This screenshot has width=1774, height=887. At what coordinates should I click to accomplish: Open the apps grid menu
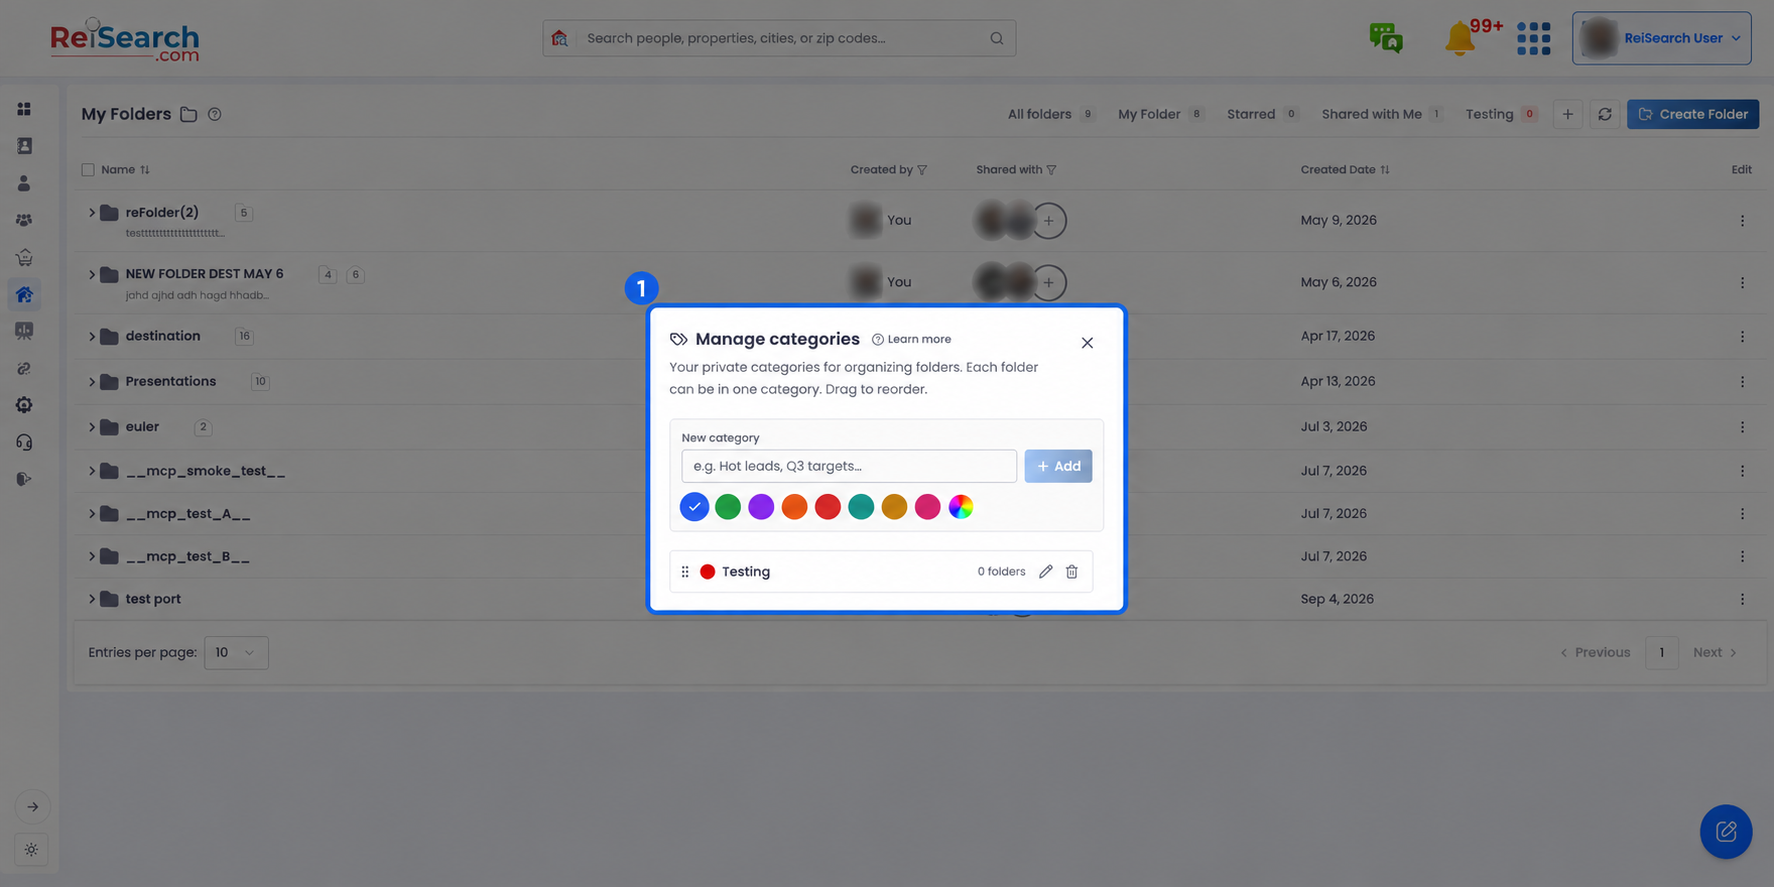[1533, 39]
